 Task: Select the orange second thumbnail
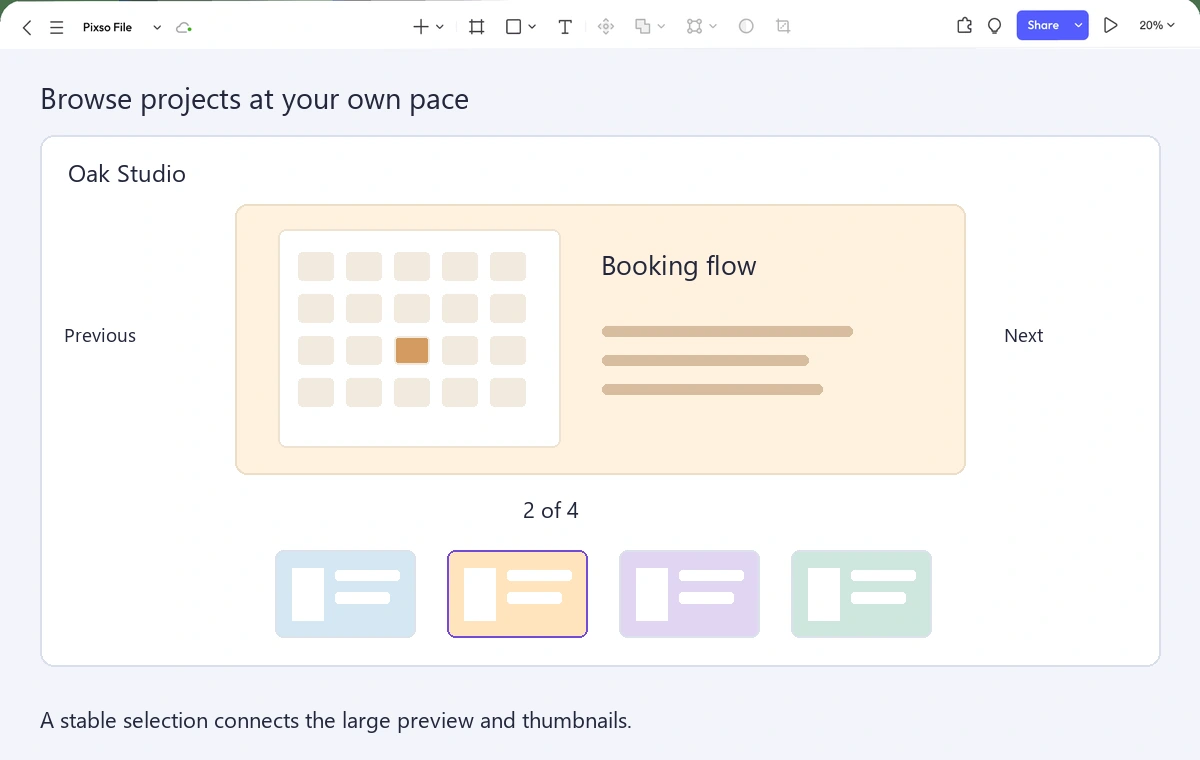point(517,594)
